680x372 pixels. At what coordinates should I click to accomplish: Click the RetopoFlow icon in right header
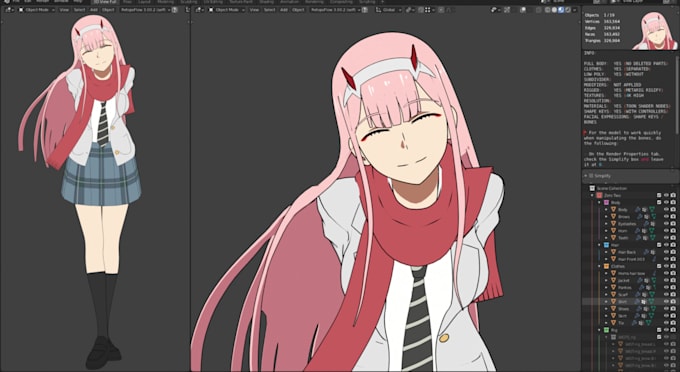coord(365,10)
